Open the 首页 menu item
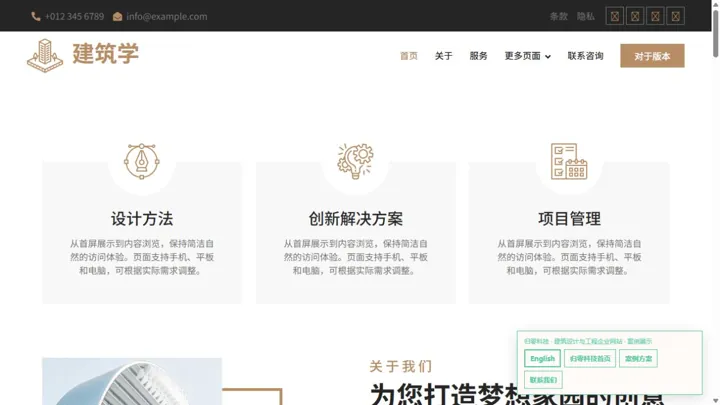Image resolution: width=720 pixels, height=405 pixels. 409,56
